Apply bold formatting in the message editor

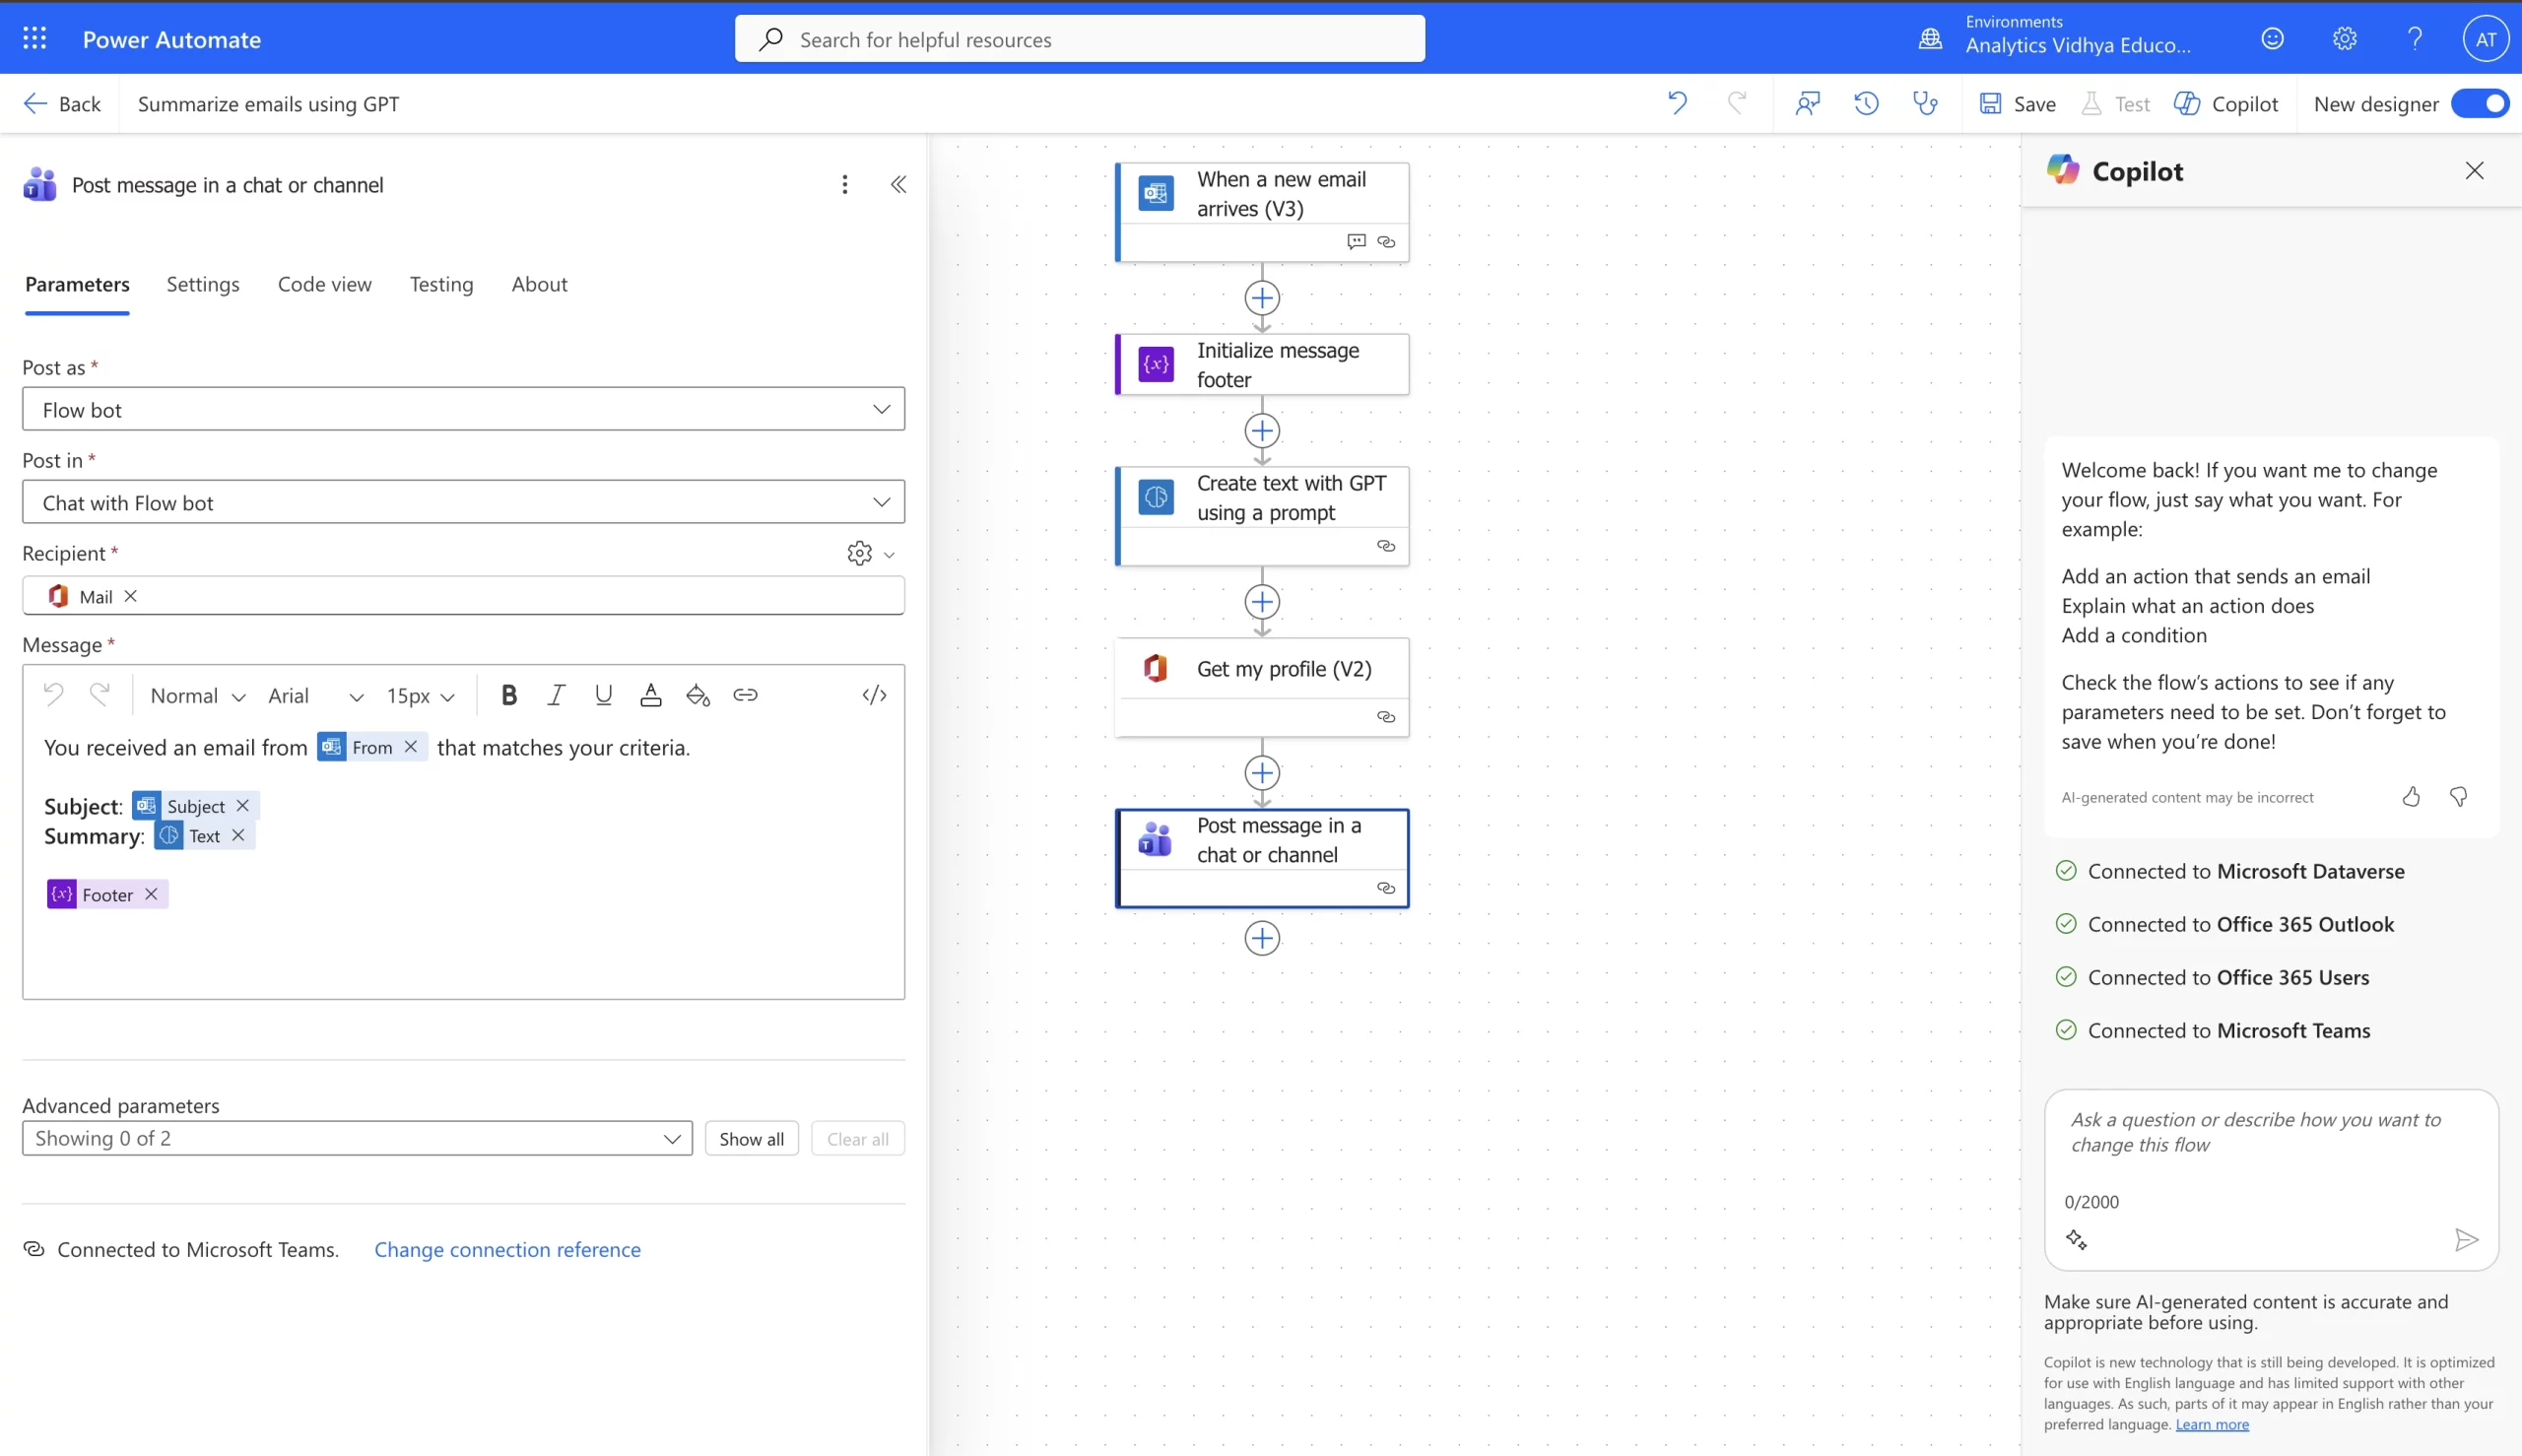pyautogui.click(x=510, y=694)
